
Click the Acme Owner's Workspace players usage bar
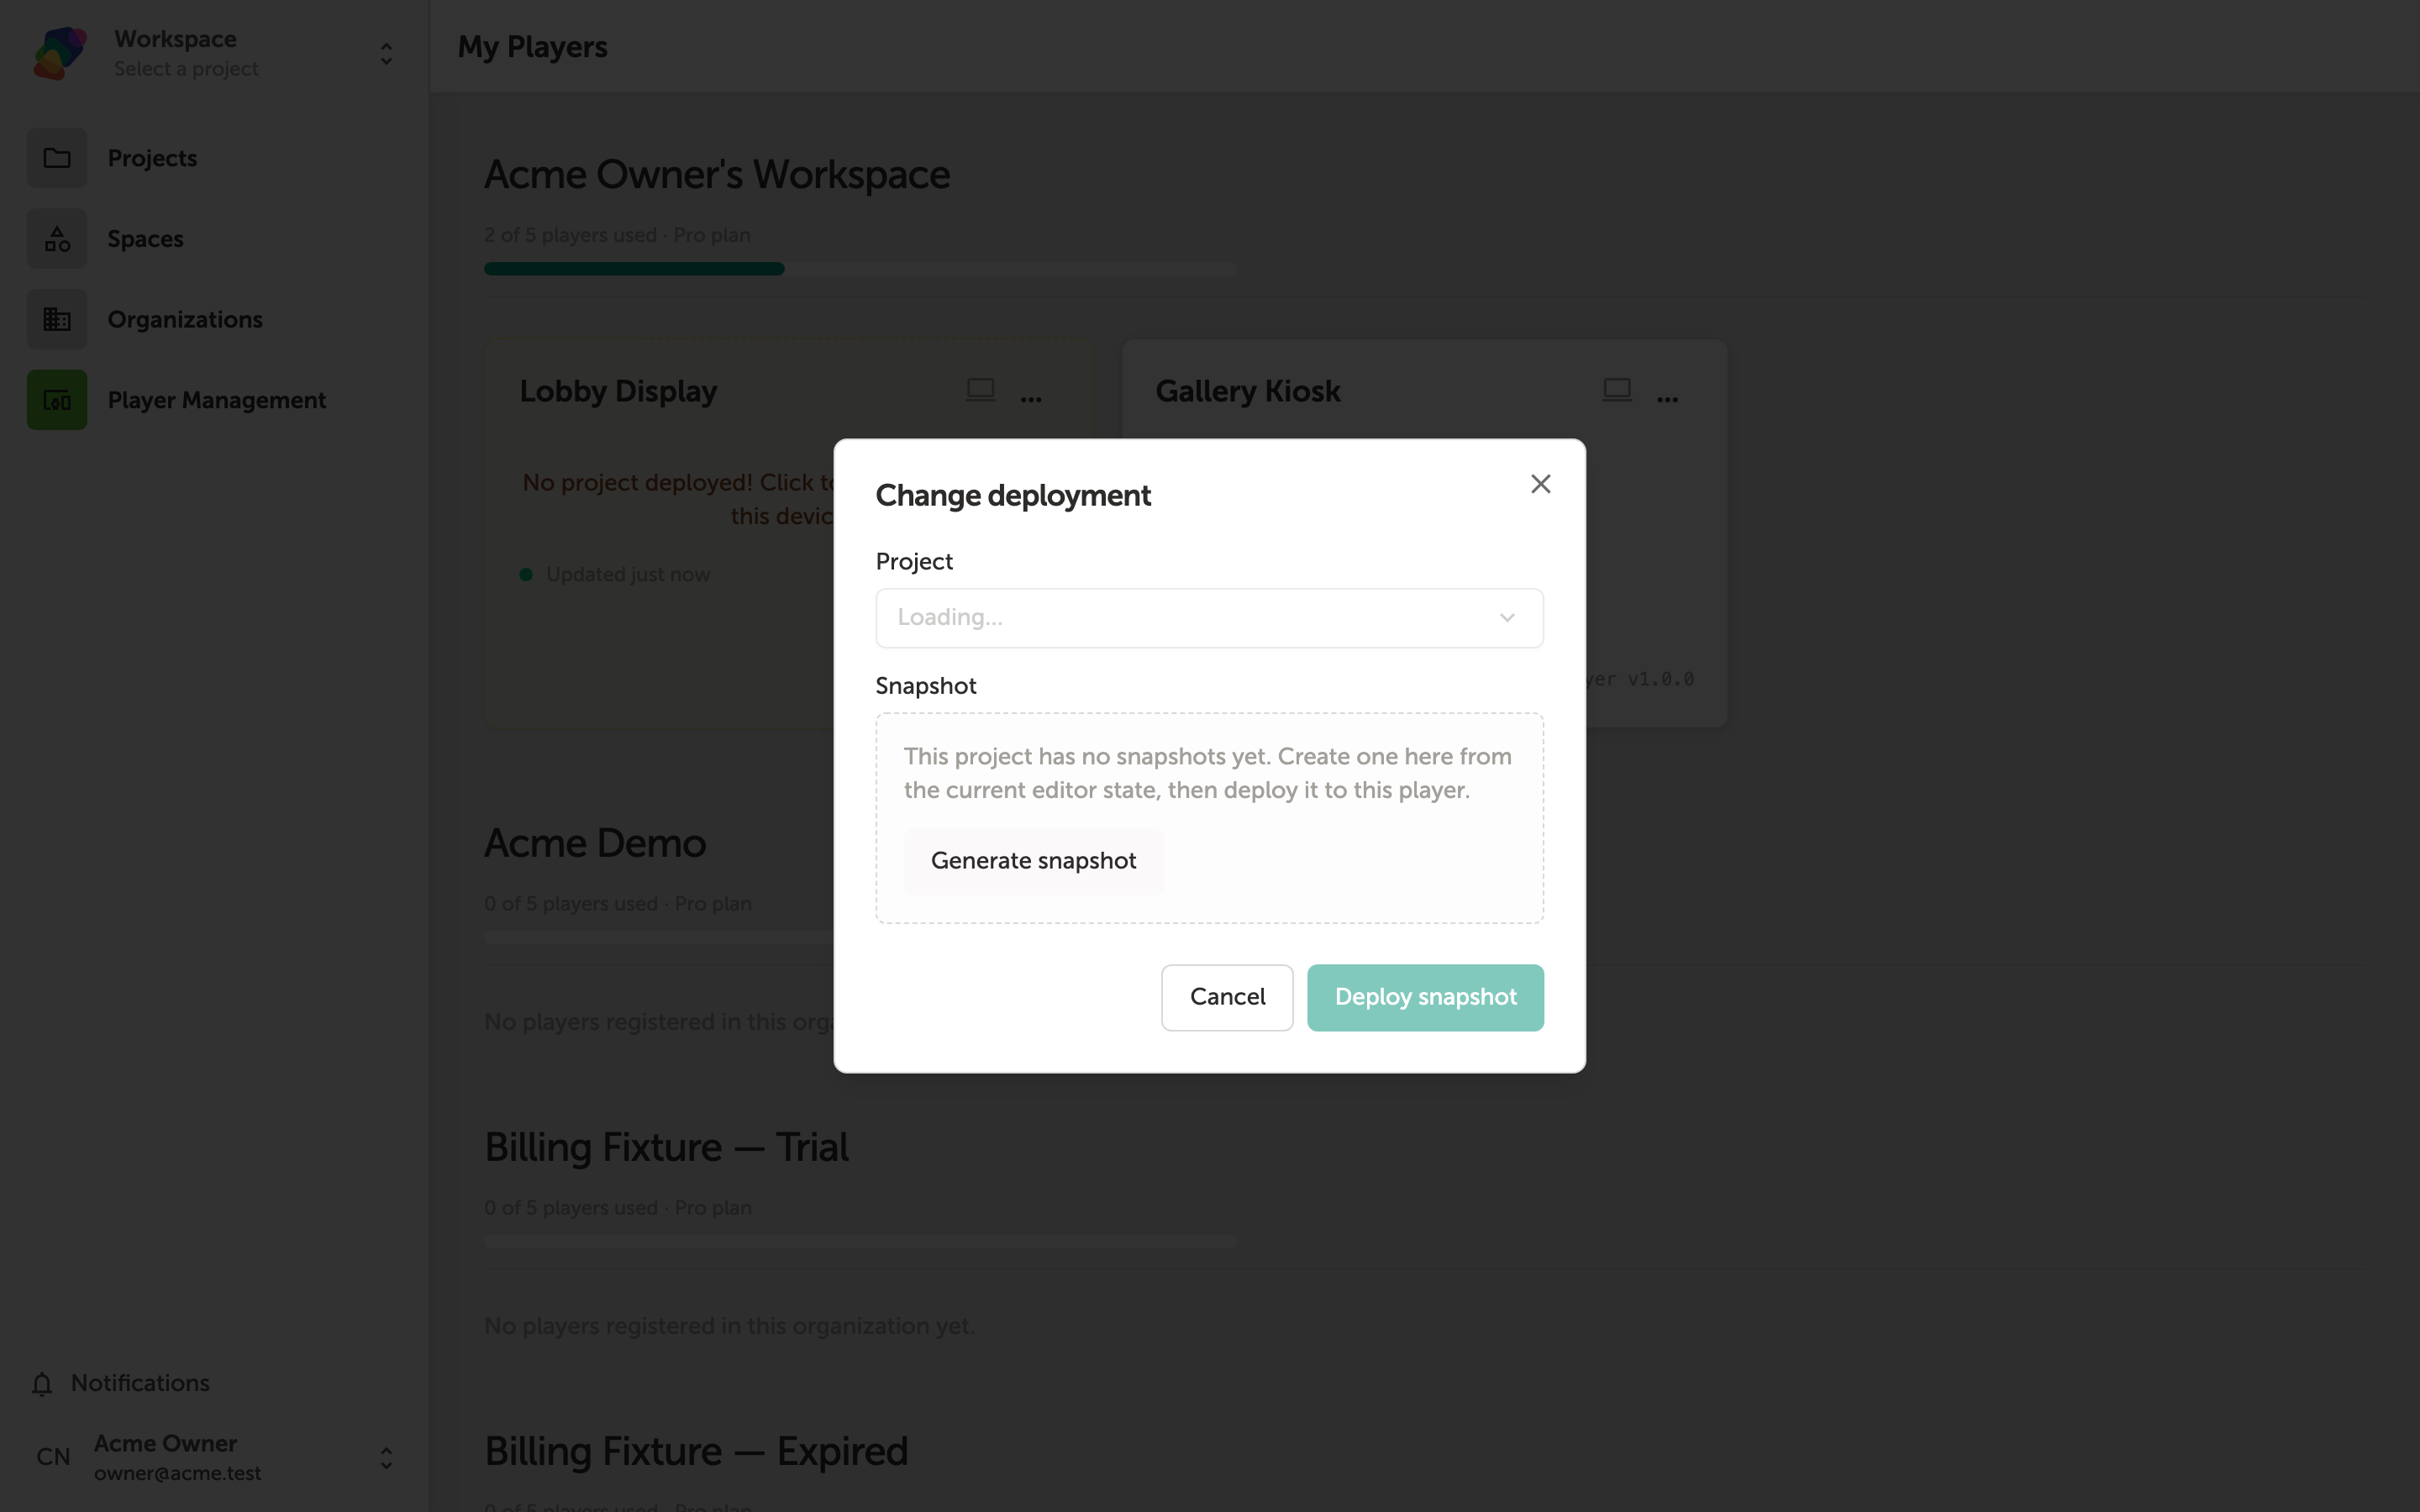(860, 269)
